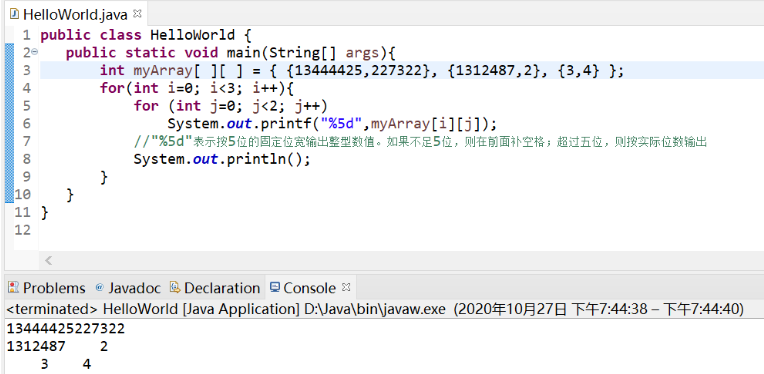Click line number 3 in the gutter
764x374 pixels.
click(26, 70)
